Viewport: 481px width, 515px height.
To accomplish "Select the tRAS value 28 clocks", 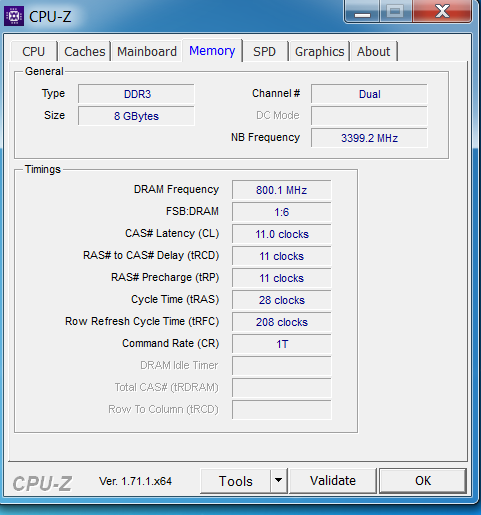I will (282, 300).
